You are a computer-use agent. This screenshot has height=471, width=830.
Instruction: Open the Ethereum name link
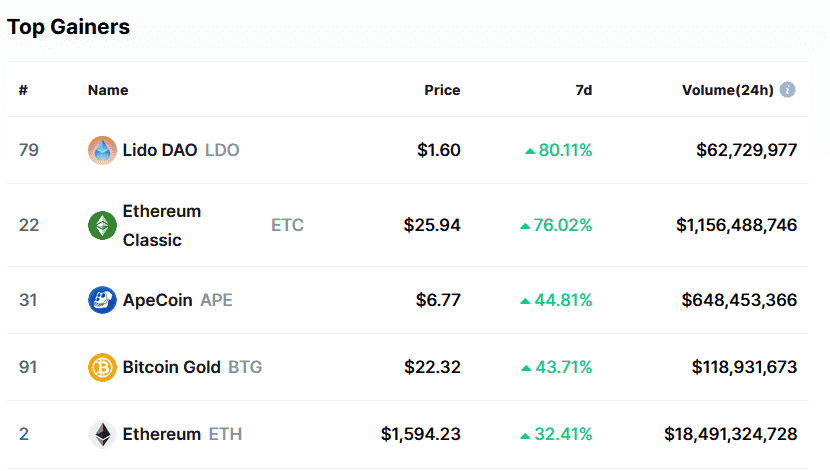161,434
